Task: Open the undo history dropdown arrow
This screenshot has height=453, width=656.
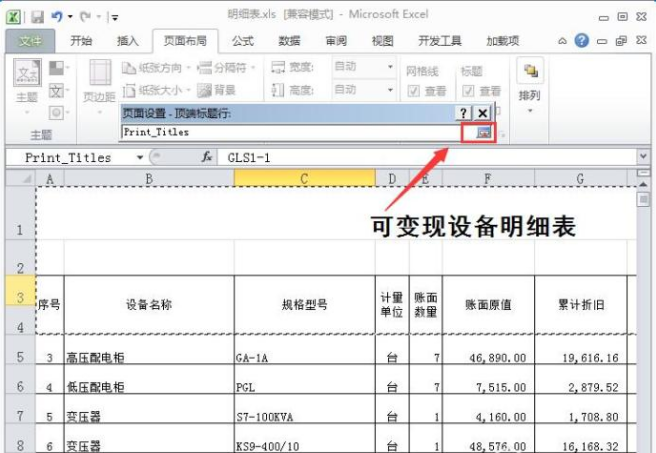Action: [70, 17]
